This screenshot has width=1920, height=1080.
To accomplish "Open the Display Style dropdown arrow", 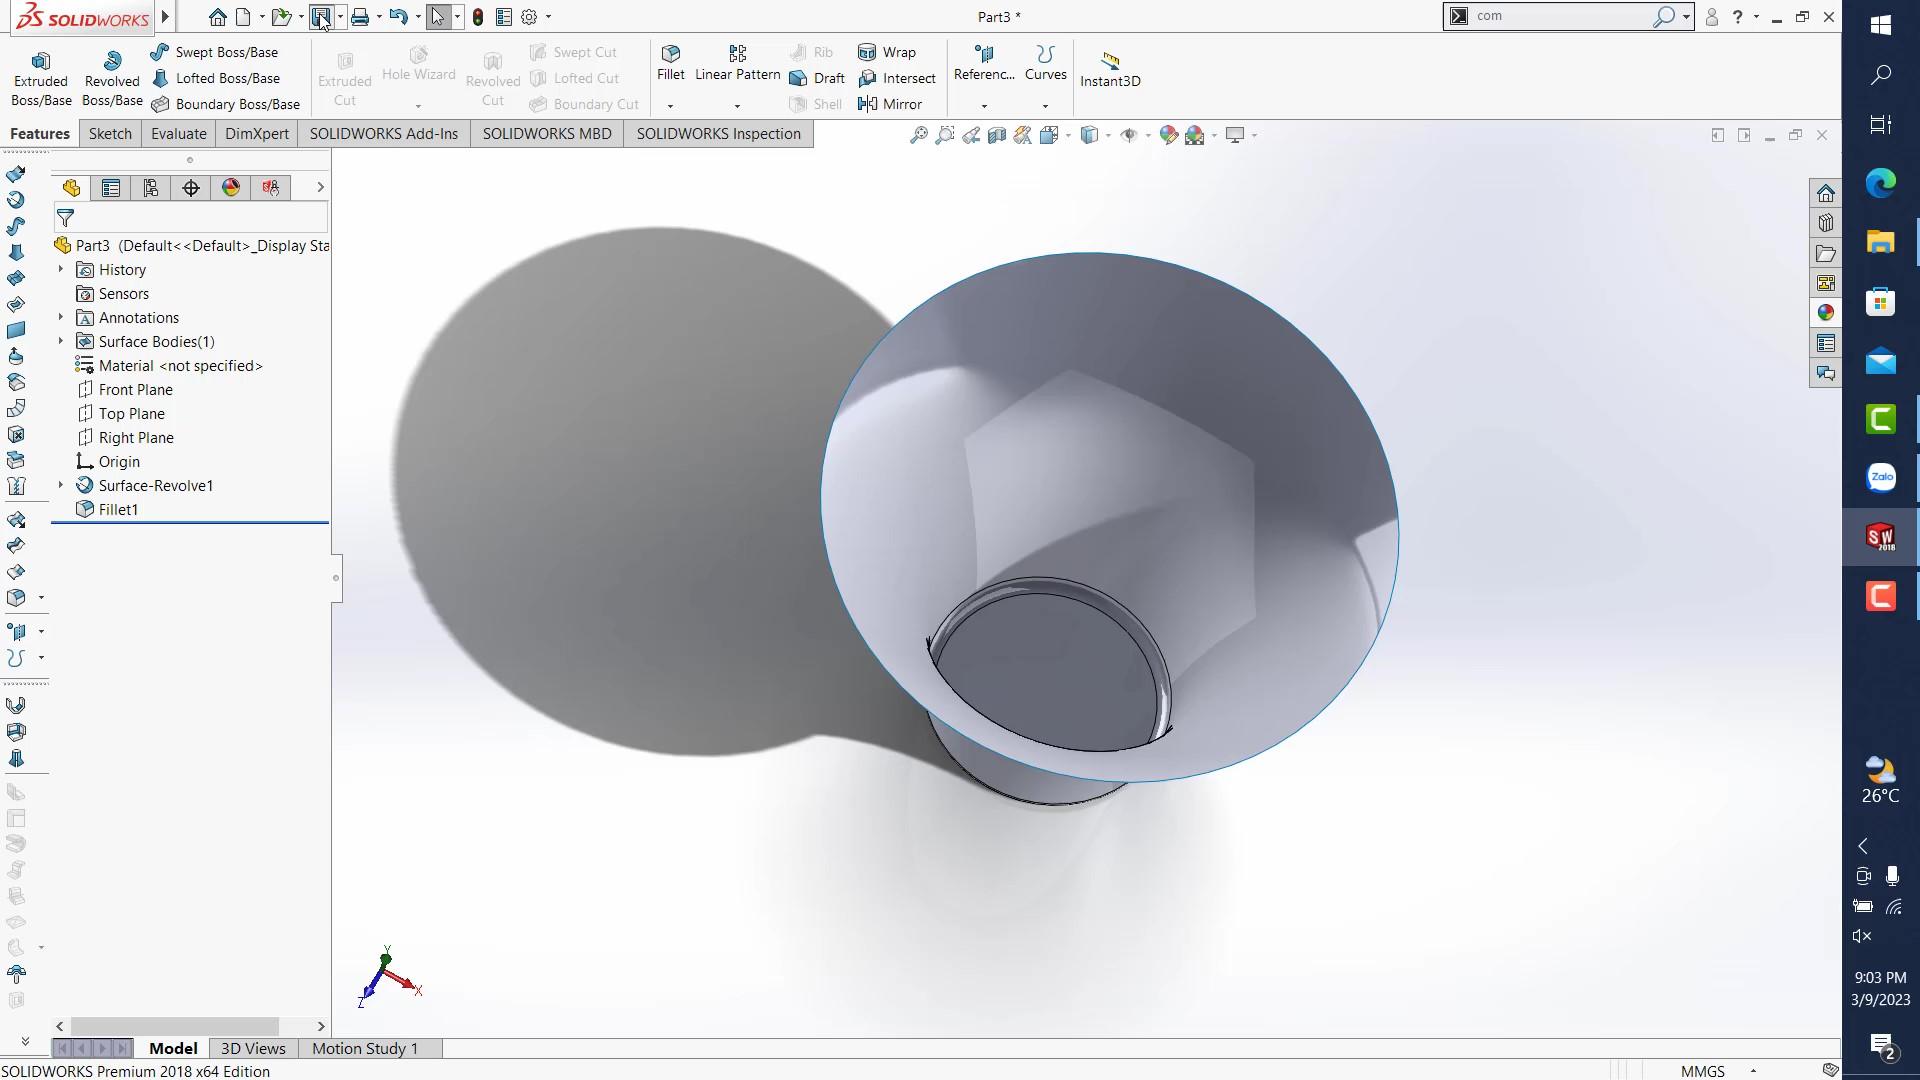I will point(1108,135).
